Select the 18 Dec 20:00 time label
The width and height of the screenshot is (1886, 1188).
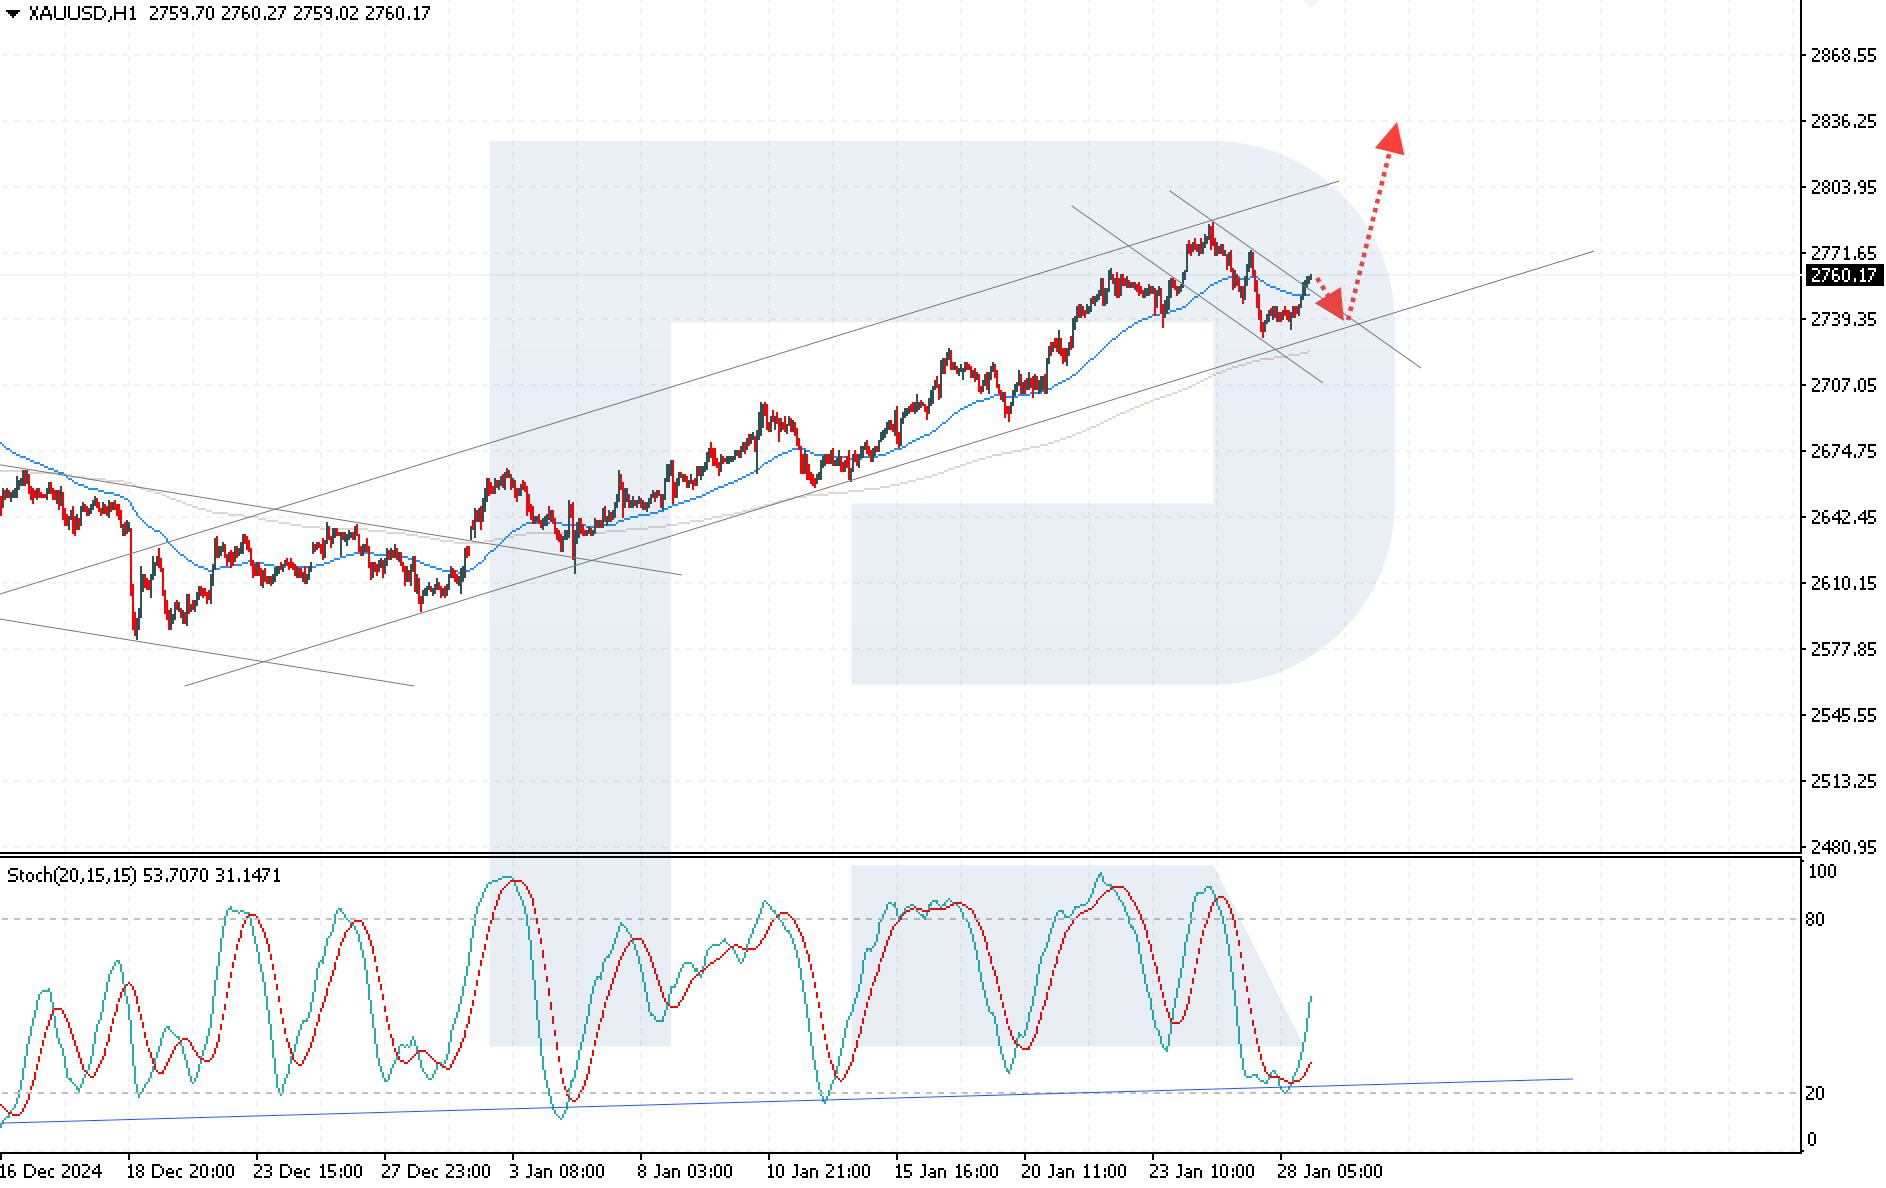181,1171
